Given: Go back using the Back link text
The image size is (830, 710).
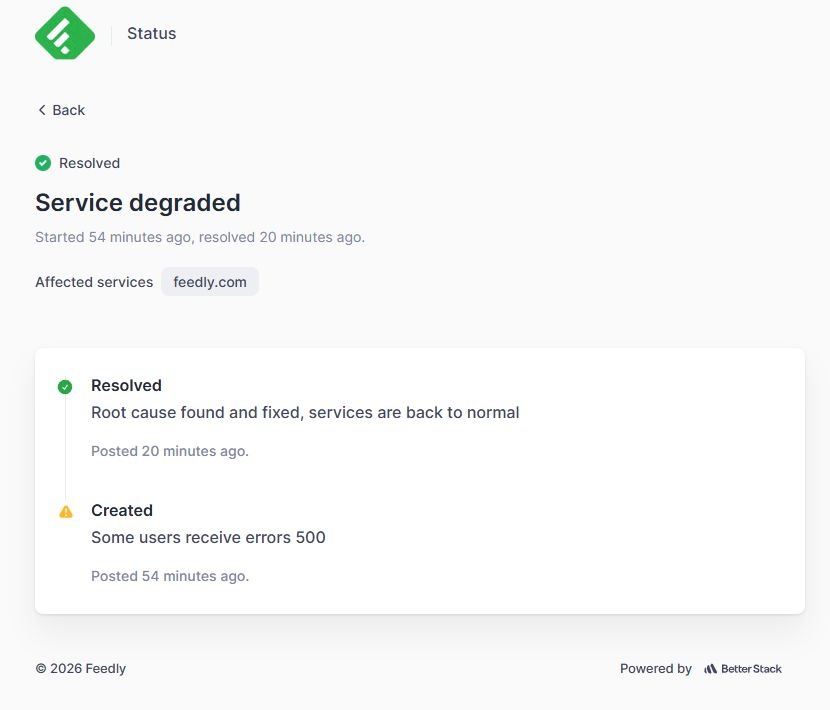Looking at the screenshot, I should click(x=69, y=110).
